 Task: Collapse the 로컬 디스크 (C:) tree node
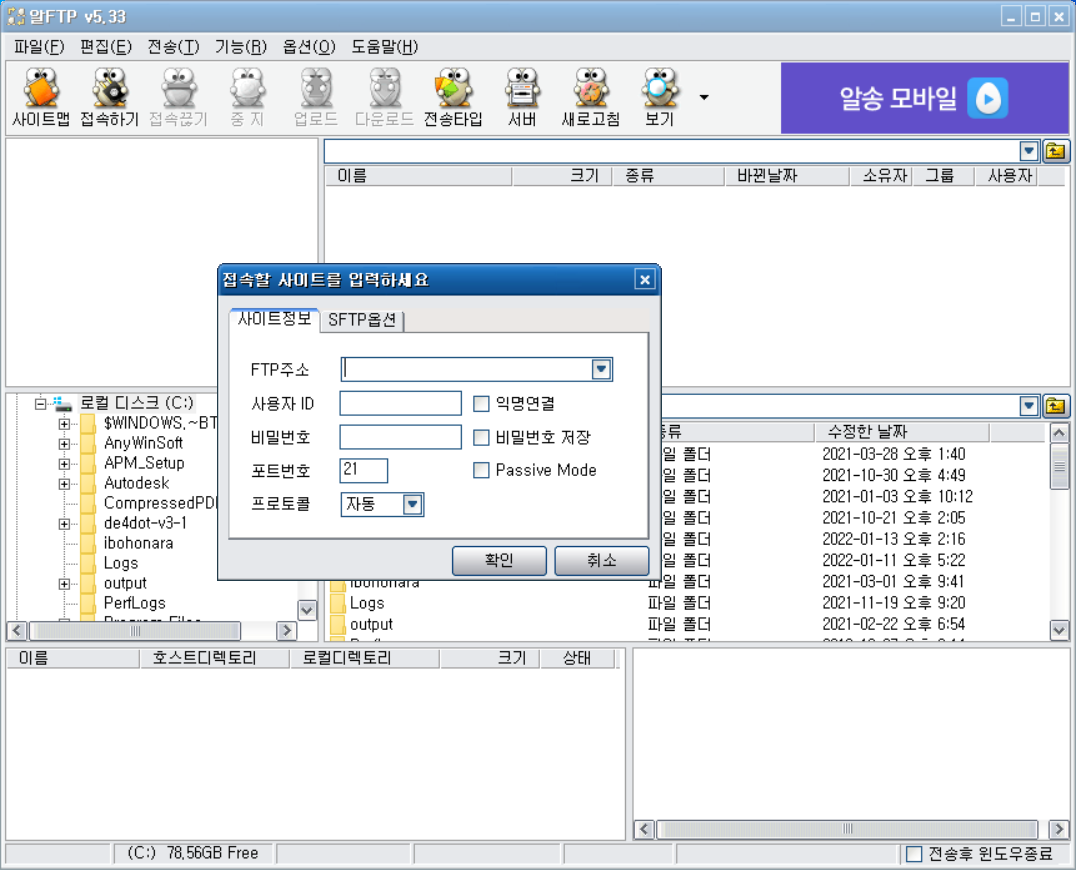click(x=40, y=403)
